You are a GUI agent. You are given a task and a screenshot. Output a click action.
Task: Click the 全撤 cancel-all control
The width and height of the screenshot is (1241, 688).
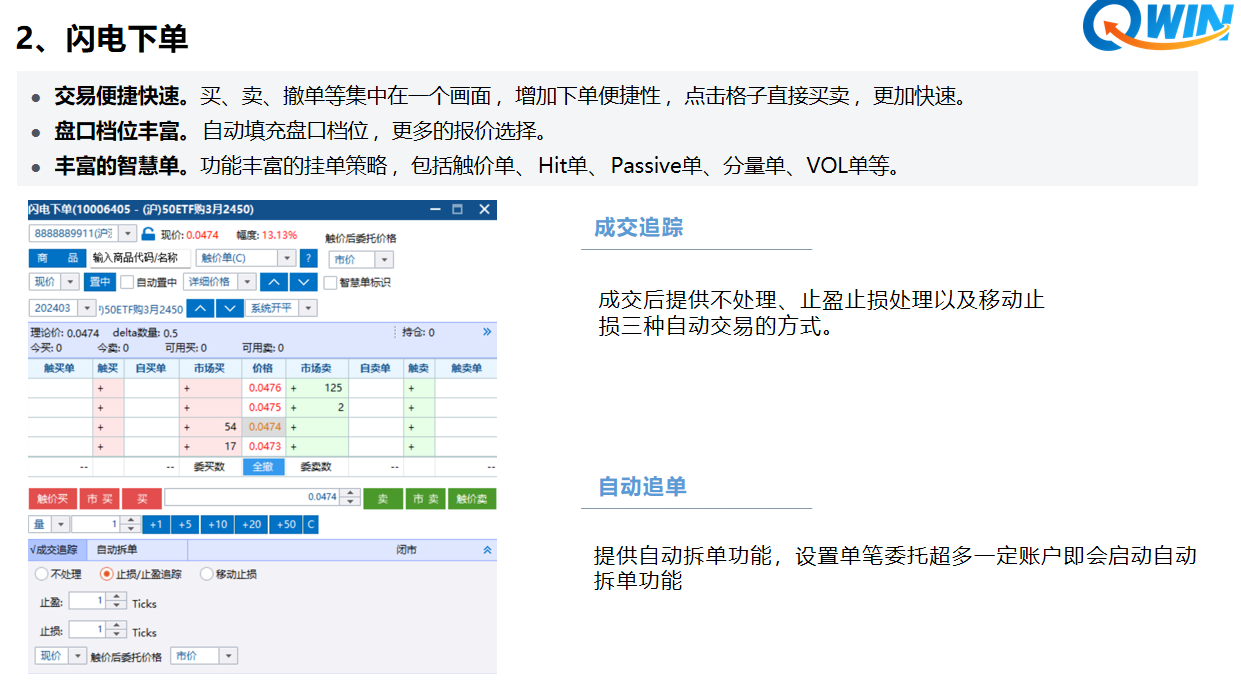pyautogui.click(x=266, y=467)
